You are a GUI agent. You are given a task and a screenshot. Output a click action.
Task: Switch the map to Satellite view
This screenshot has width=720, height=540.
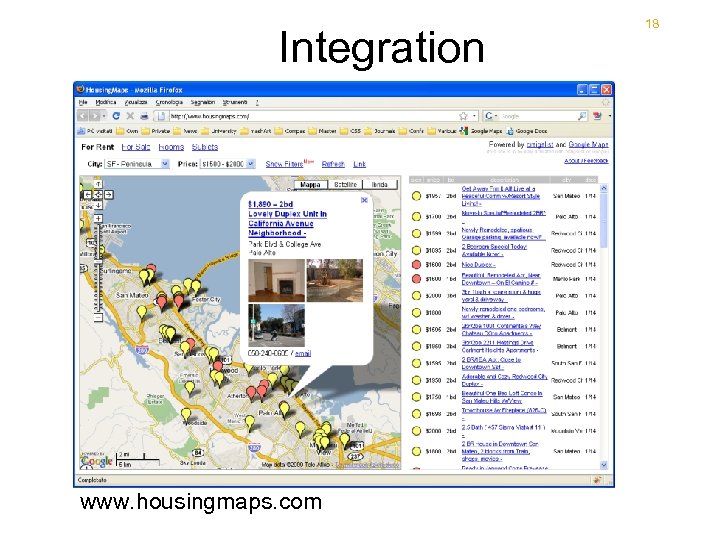(x=345, y=185)
